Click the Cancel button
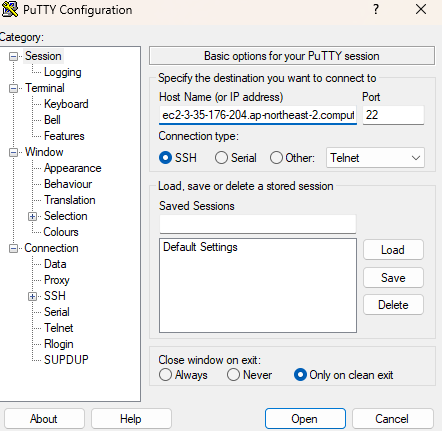This screenshot has height=431, width=442. click(x=393, y=419)
